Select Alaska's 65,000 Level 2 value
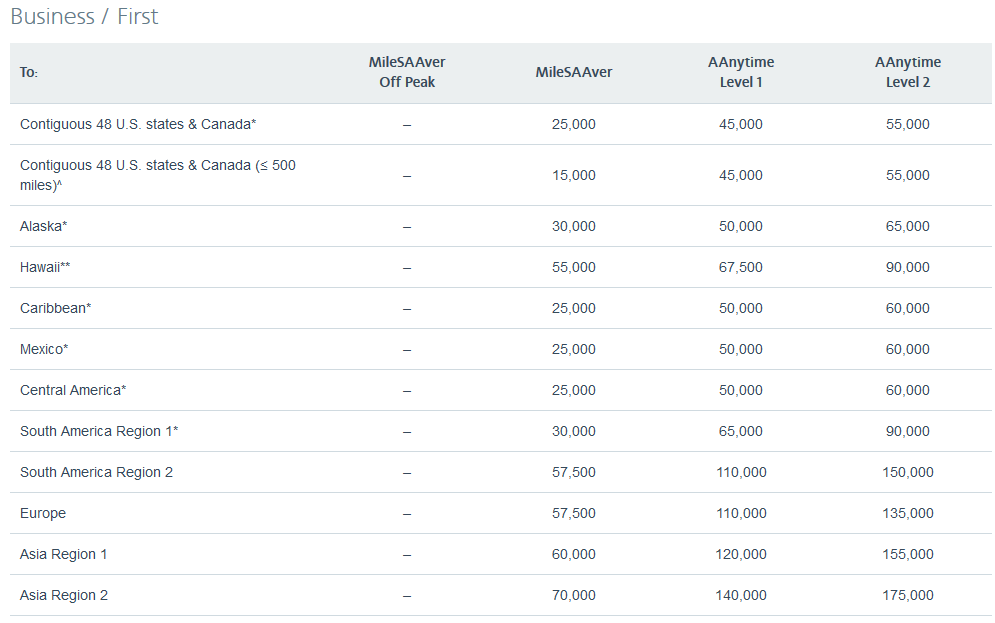The height and width of the screenshot is (623, 995). 907,226
